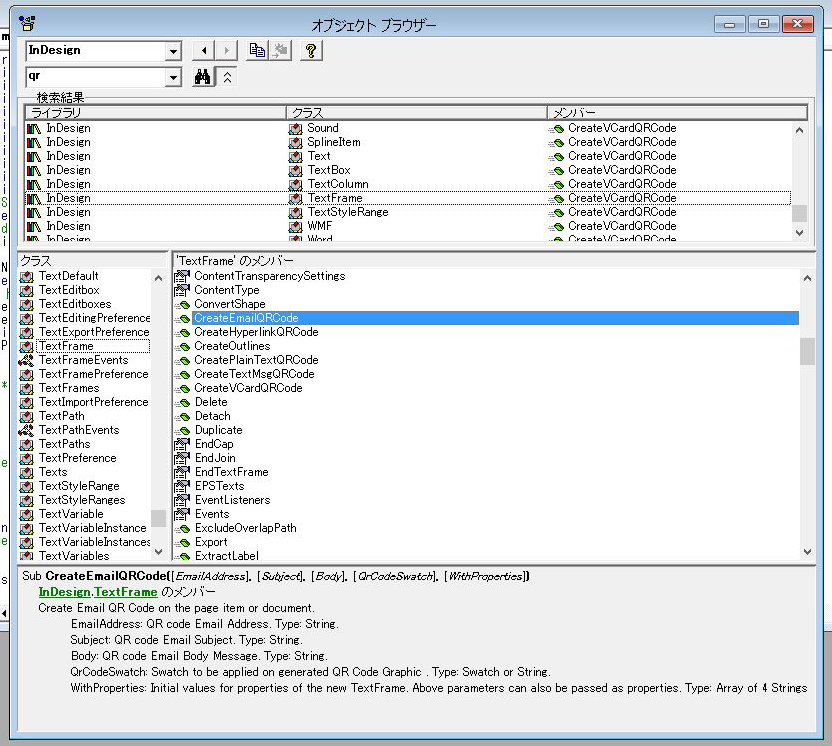Select TextFramePreference class
This screenshot has width=832, height=746.
(x=93, y=374)
